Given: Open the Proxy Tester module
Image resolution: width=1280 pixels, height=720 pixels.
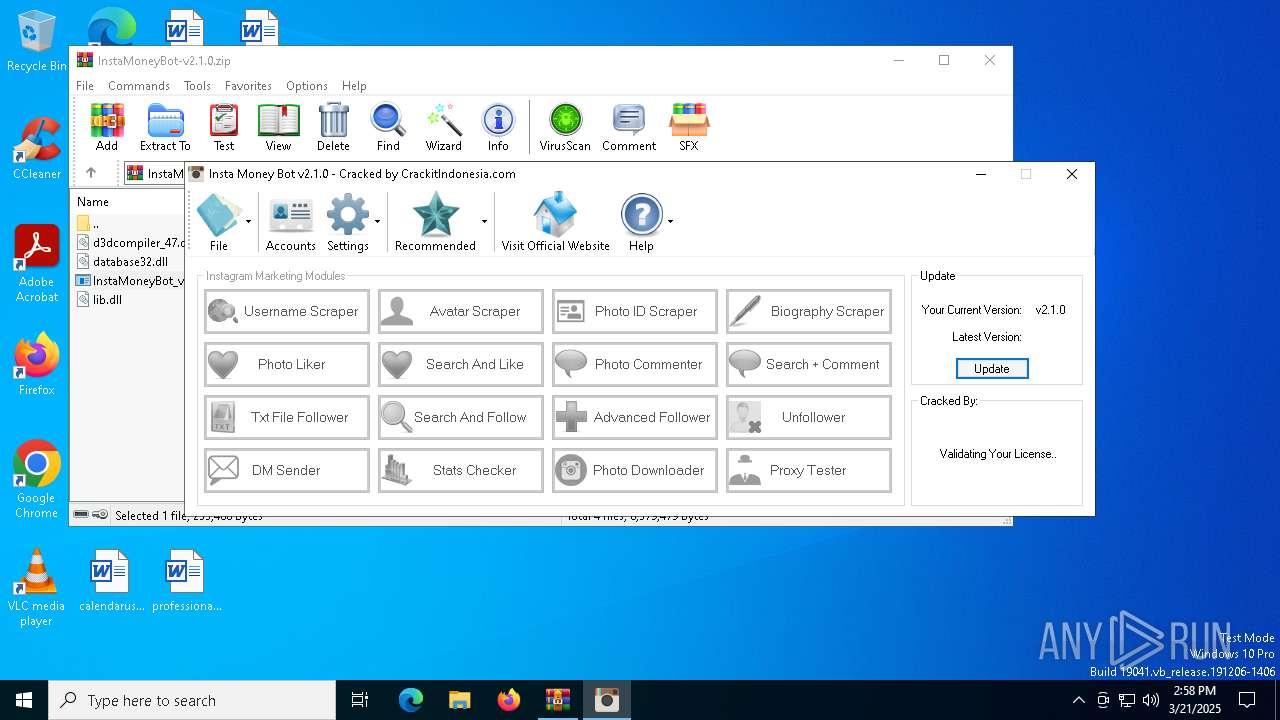Looking at the screenshot, I should pos(809,470).
